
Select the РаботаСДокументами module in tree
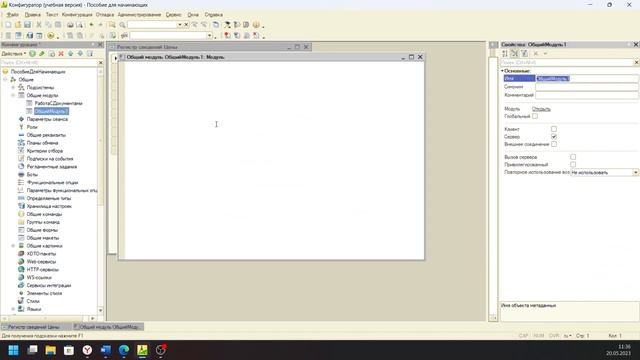(58, 103)
